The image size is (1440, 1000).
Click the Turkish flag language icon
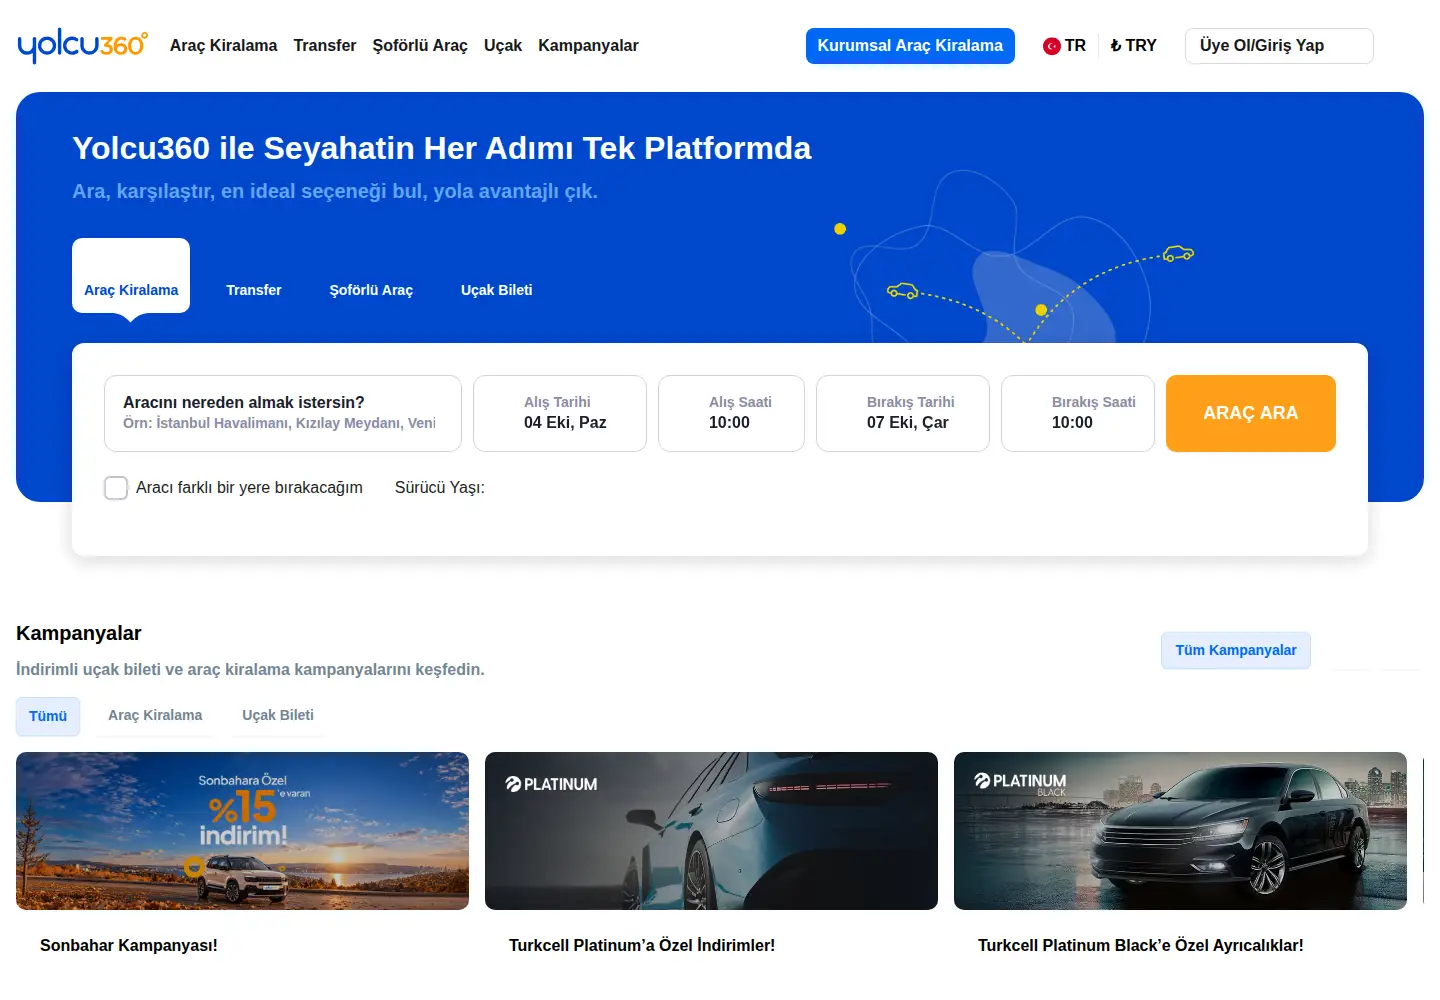pyautogui.click(x=1051, y=46)
